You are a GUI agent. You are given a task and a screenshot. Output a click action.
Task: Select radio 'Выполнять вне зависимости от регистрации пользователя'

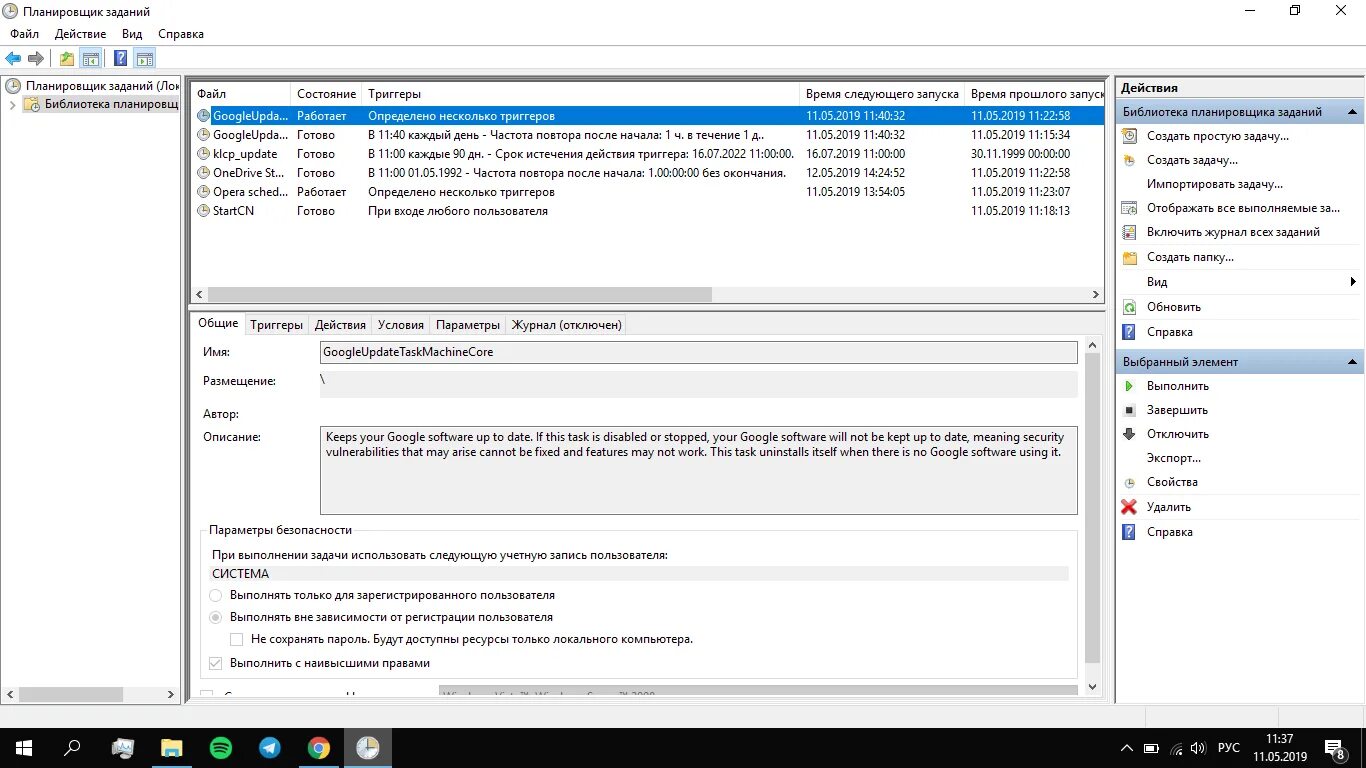216,617
